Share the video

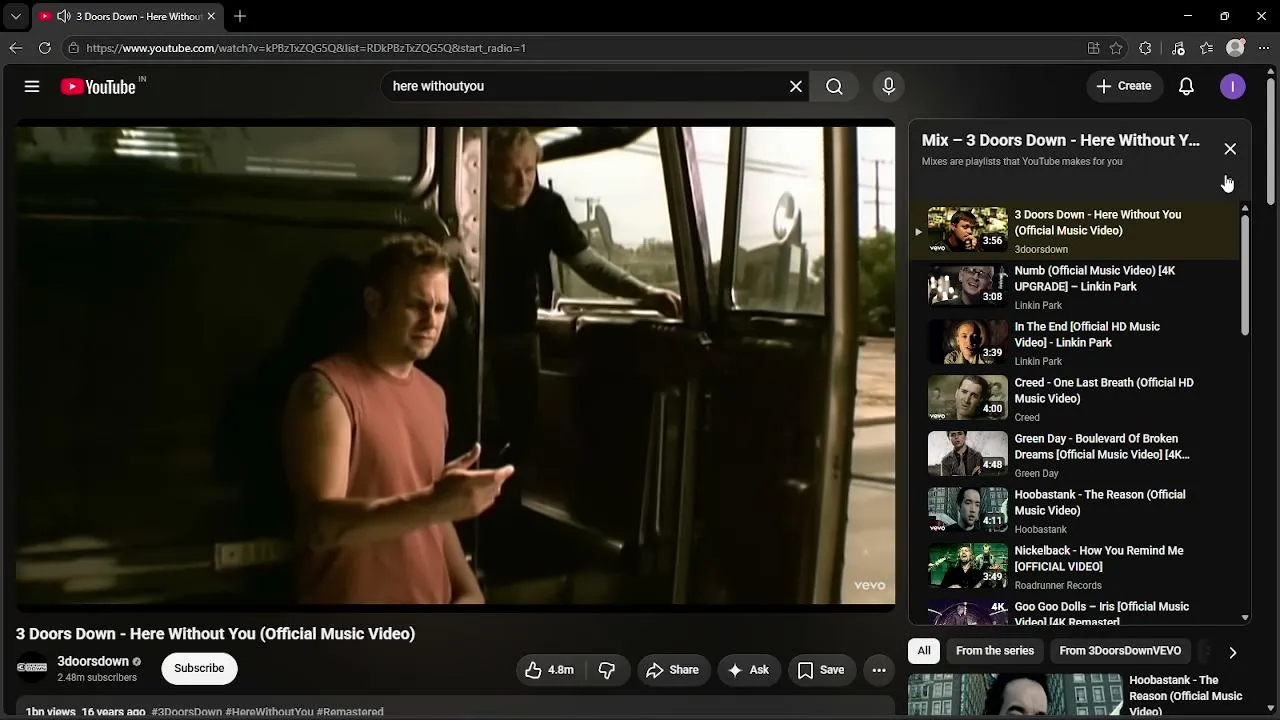point(672,670)
